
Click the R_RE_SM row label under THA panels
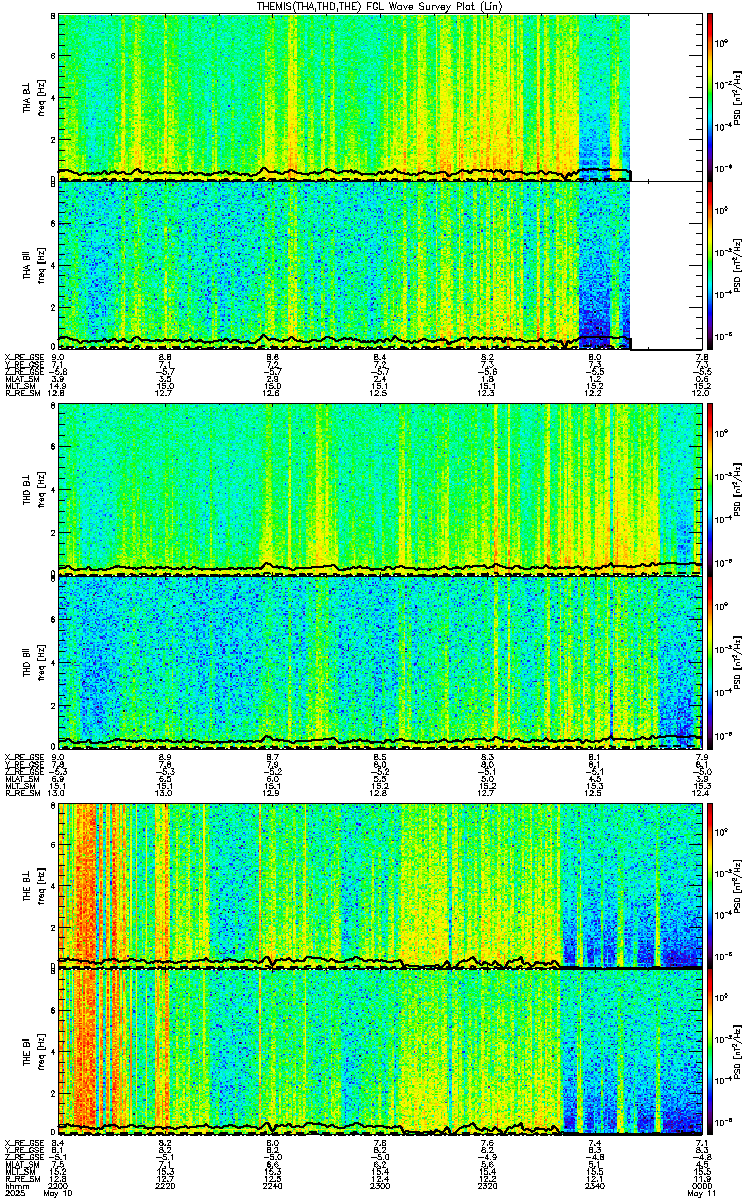(21, 392)
